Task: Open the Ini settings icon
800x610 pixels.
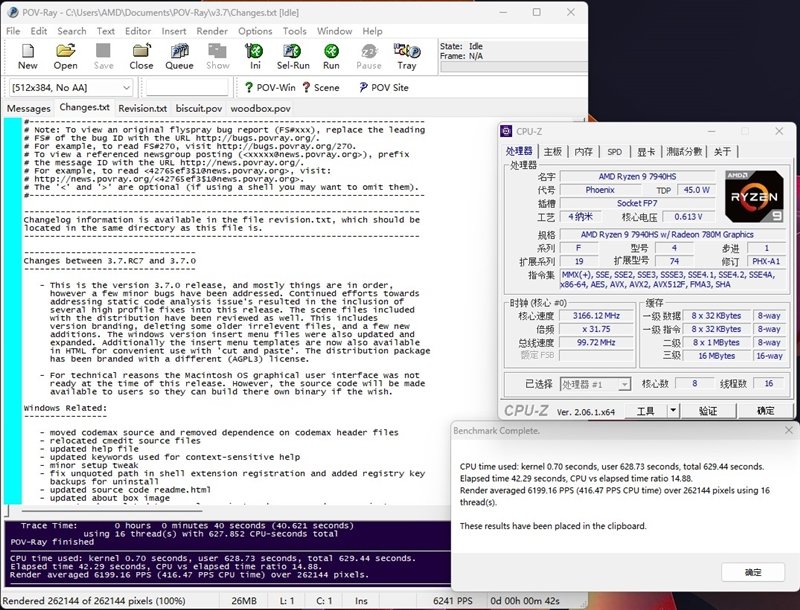Action: [x=255, y=54]
